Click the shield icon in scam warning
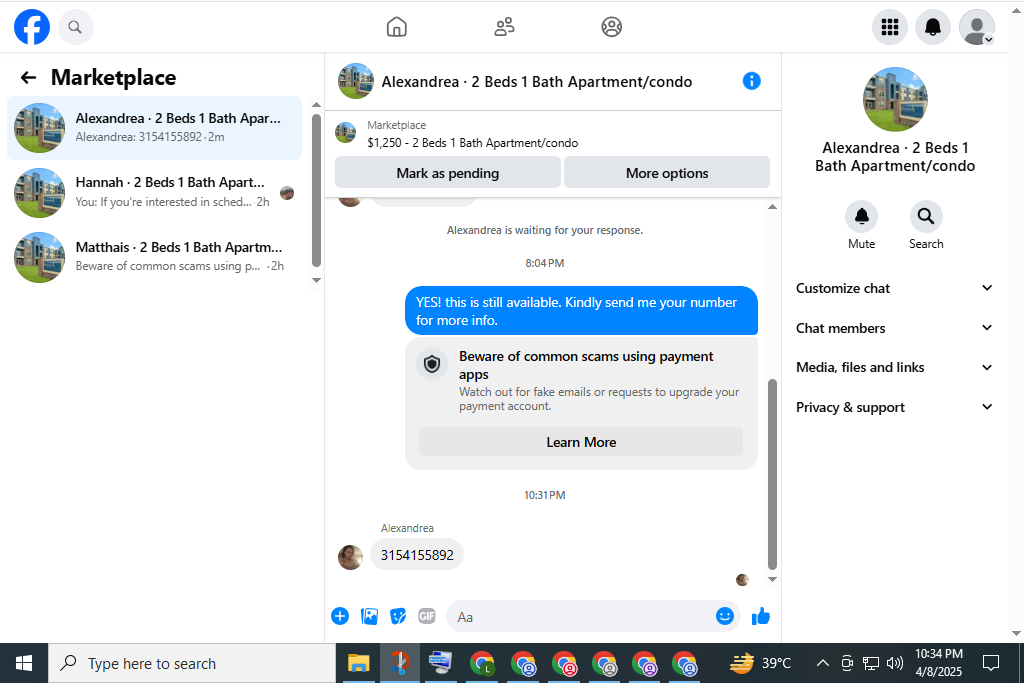The width and height of the screenshot is (1024, 683). [432, 364]
